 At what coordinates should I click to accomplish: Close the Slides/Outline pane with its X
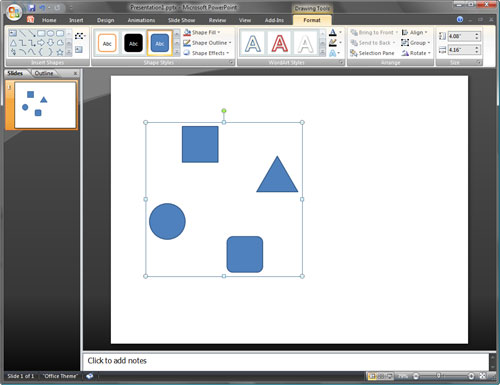coord(75,73)
